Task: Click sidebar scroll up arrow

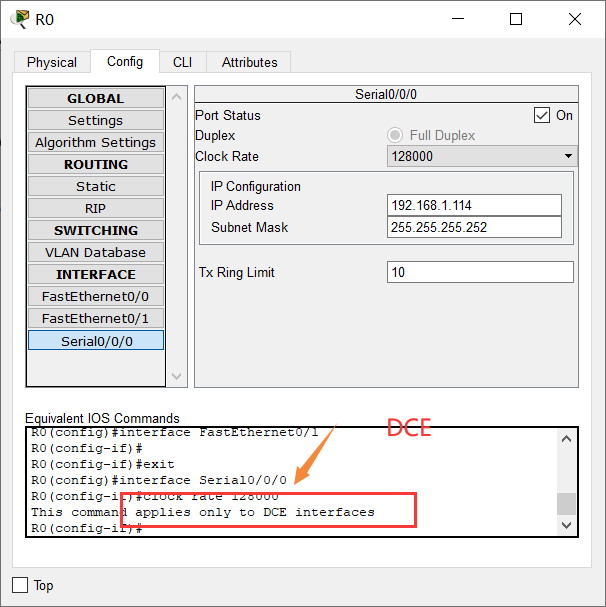Action: coord(177,97)
